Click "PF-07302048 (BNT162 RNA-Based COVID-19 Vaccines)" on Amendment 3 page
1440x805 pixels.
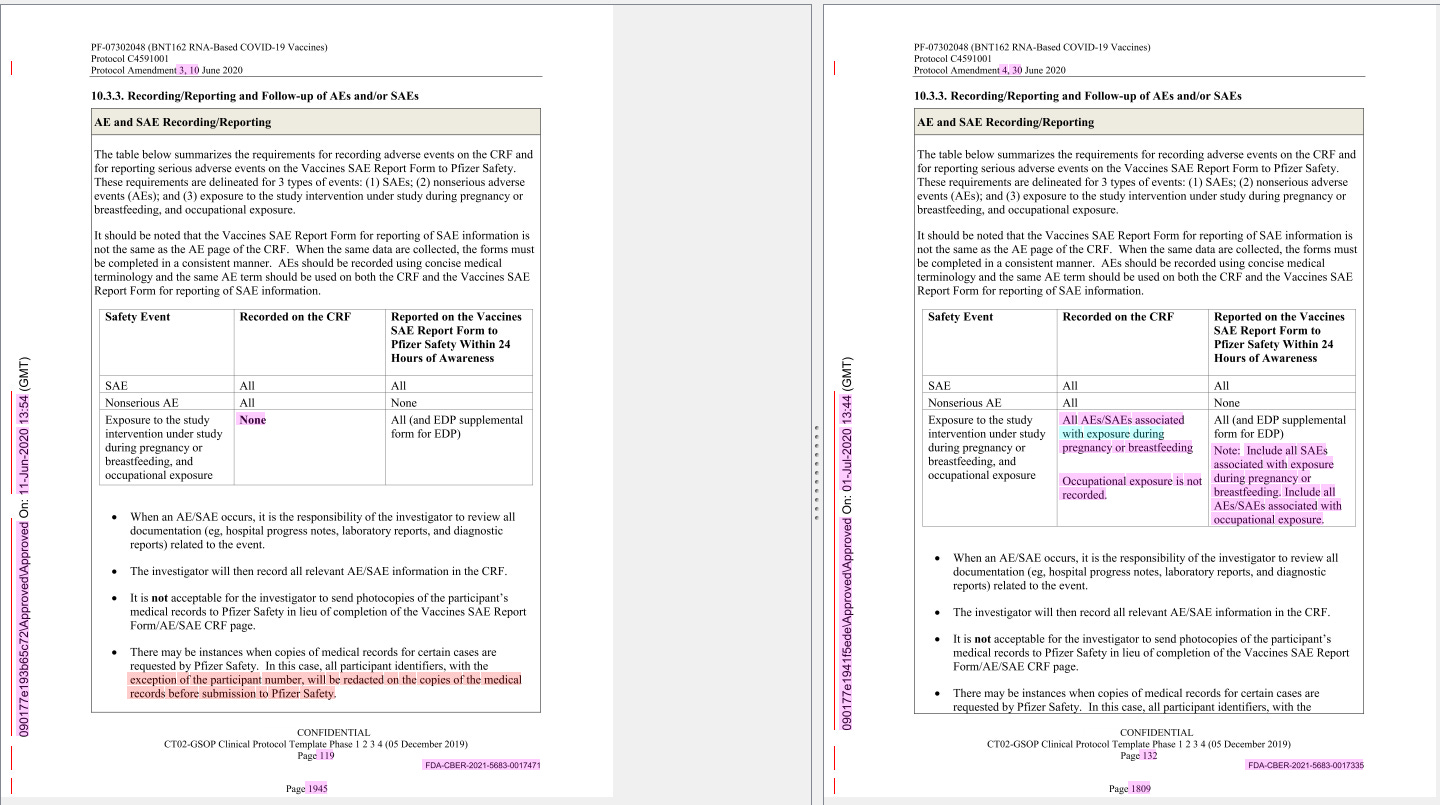(209, 47)
